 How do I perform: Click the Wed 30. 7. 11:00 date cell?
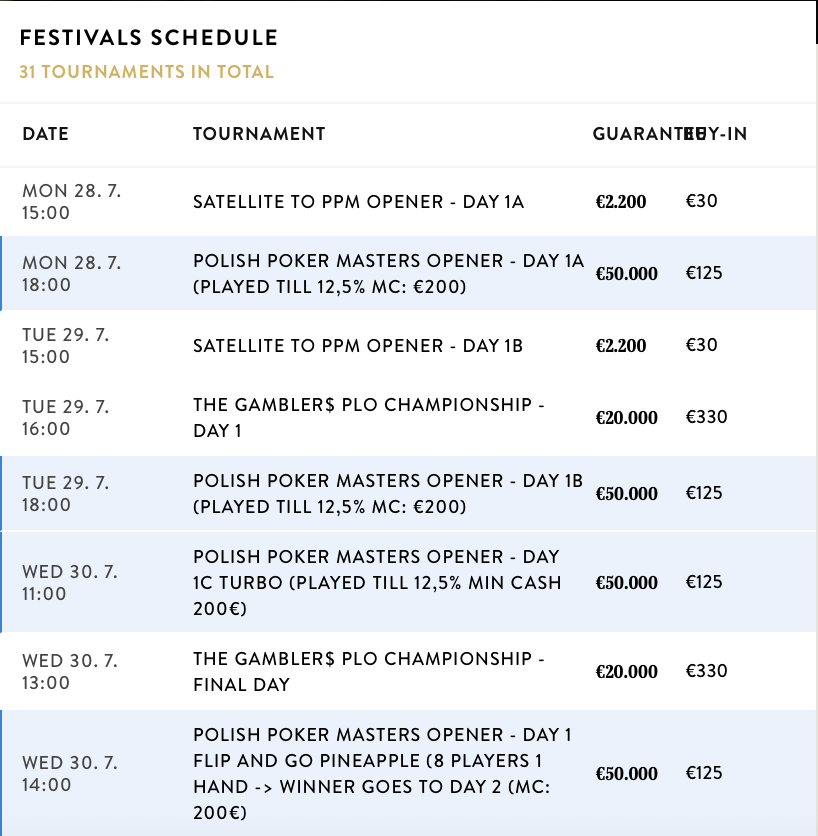(70, 582)
